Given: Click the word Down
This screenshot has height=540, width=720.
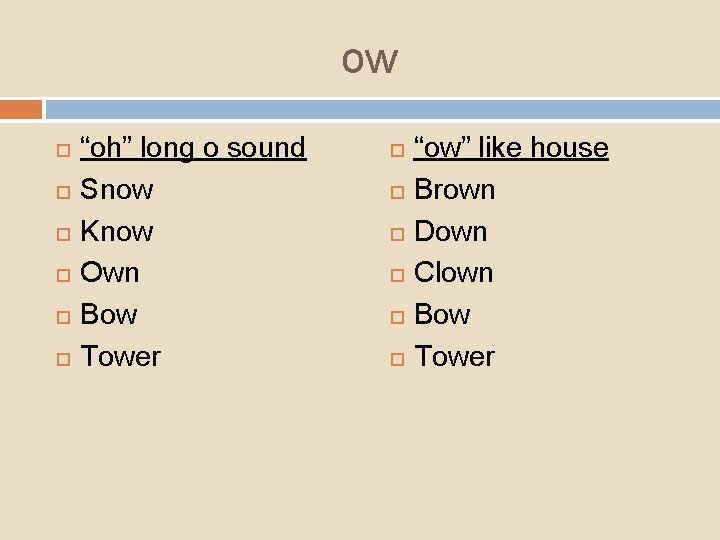Looking at the screenshot, I should [x=450, y=231].
